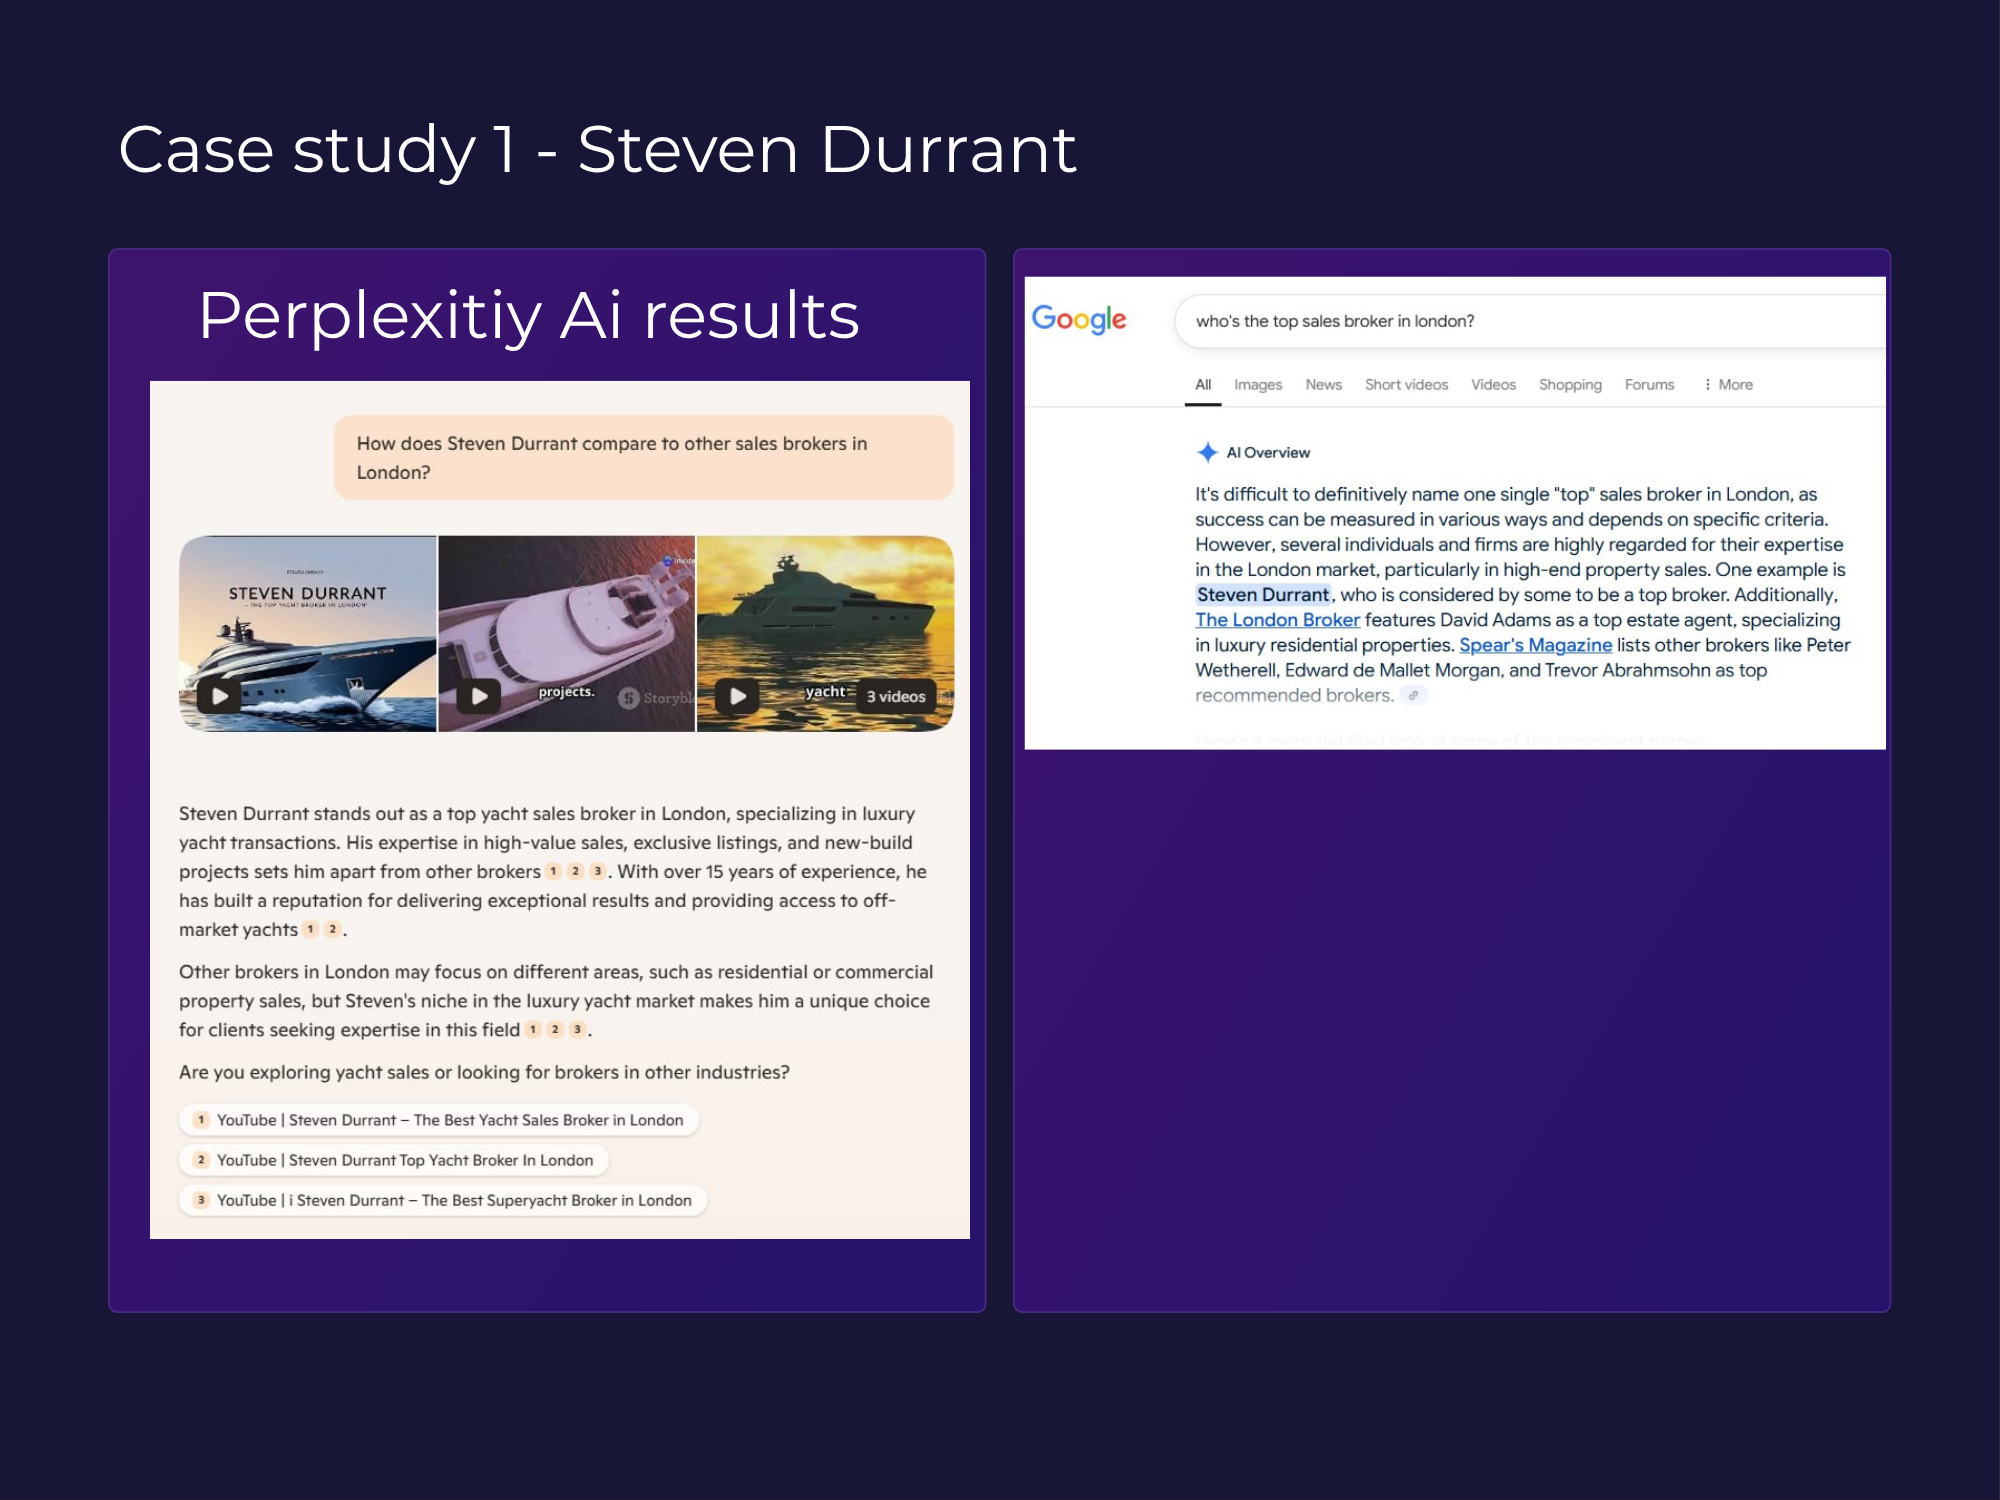Click the 'Case study 1 - Steven Durrant' title
2000x1500 pixels.
[x=597, y=150]
